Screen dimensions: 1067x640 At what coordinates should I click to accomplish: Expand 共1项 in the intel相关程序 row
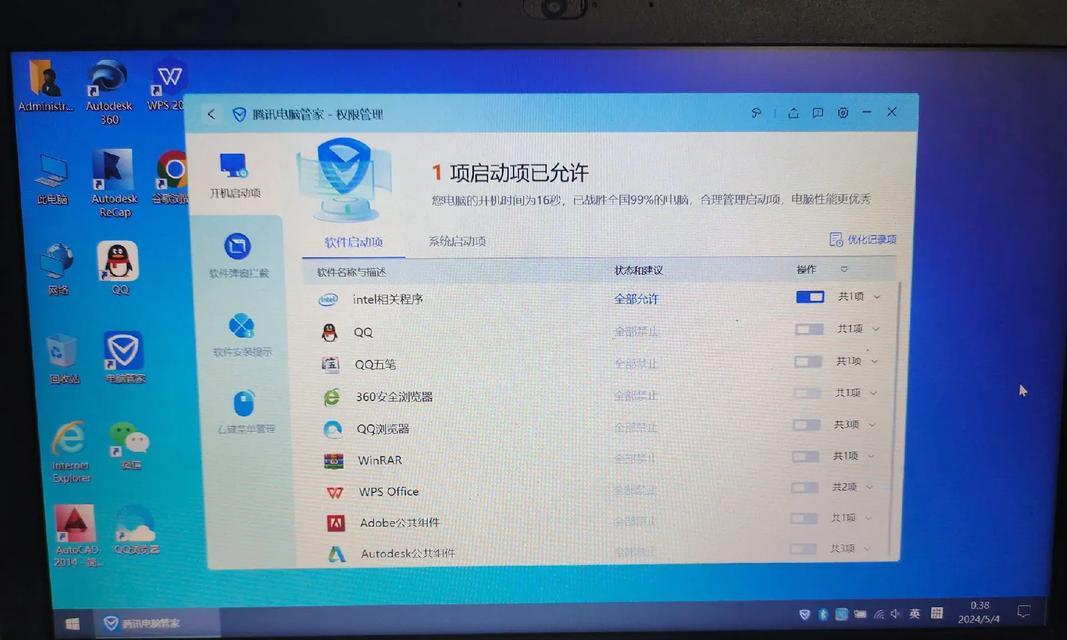[x=859, y=297]
